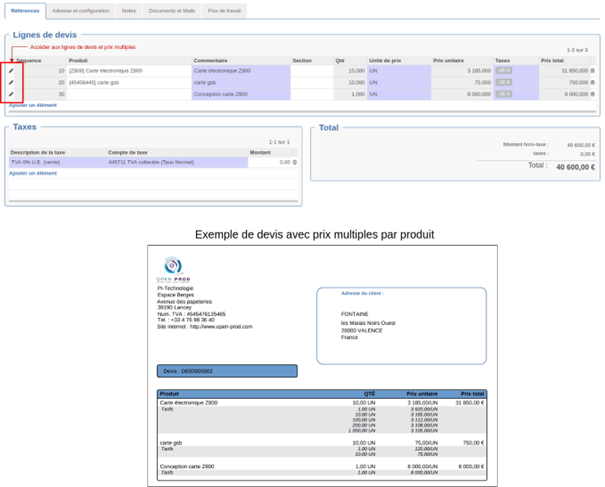This screenshot has height=487, width=605.
Task: Click sequence value 10
Action: point(61,71)
